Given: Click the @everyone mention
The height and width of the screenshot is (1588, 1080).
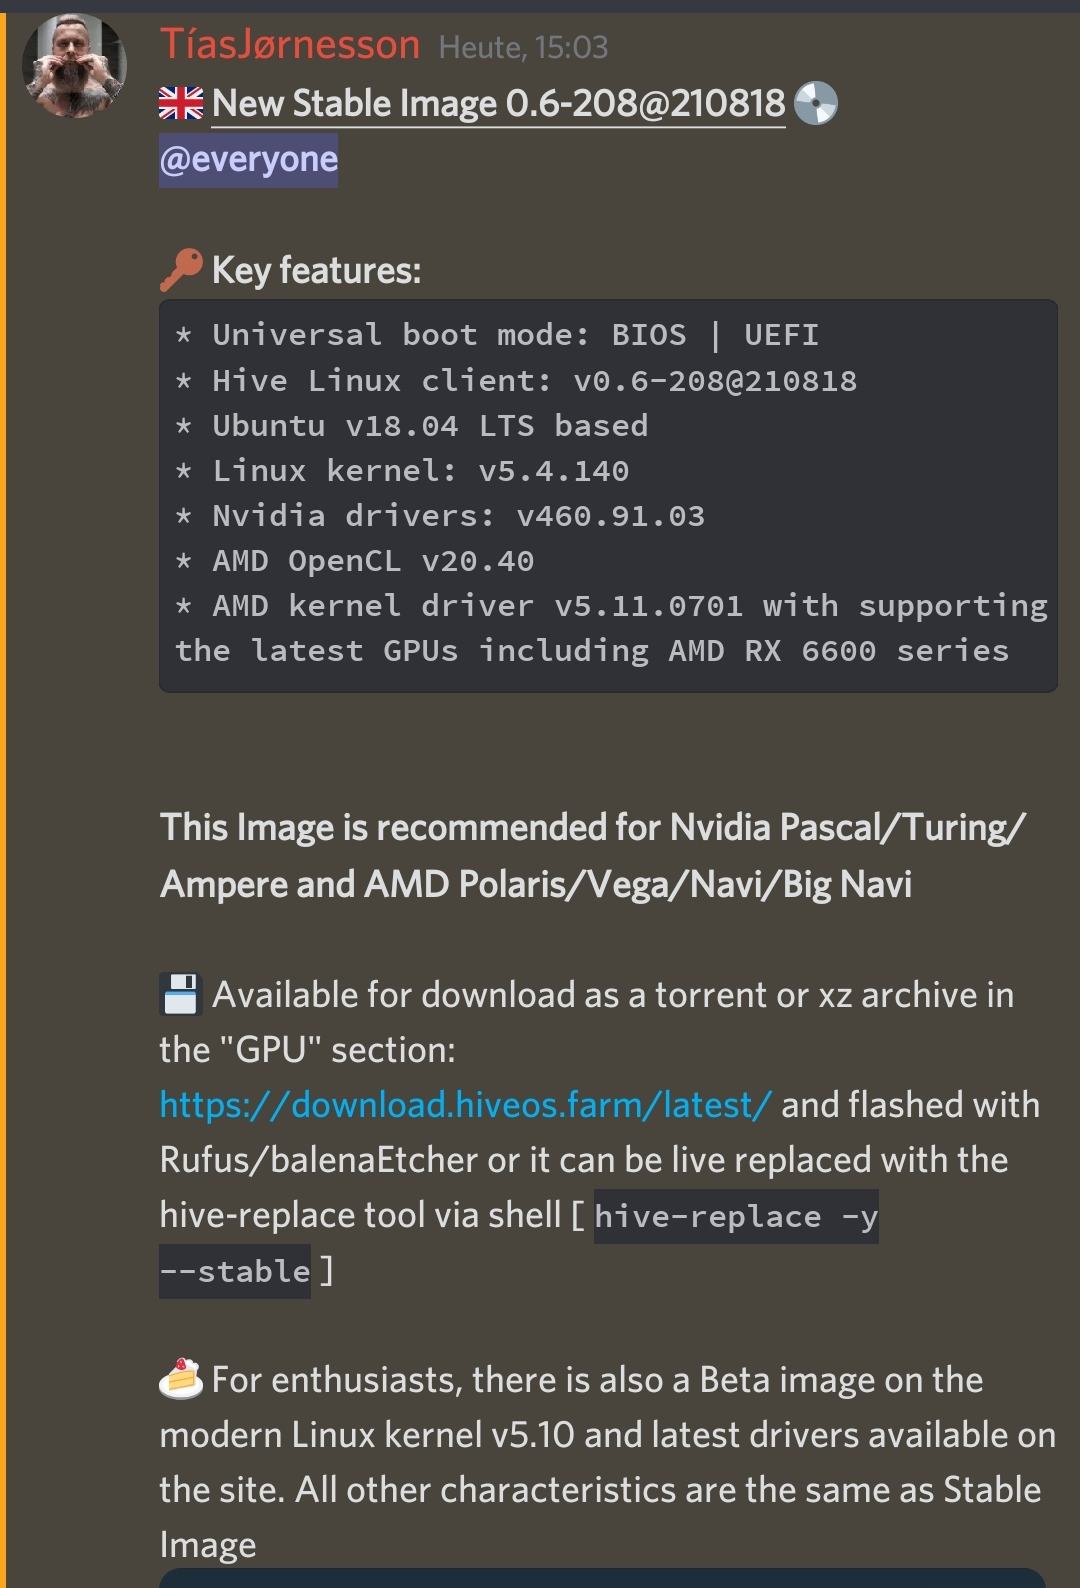Looking at the screenshot, I should click(x=249, y=159).
